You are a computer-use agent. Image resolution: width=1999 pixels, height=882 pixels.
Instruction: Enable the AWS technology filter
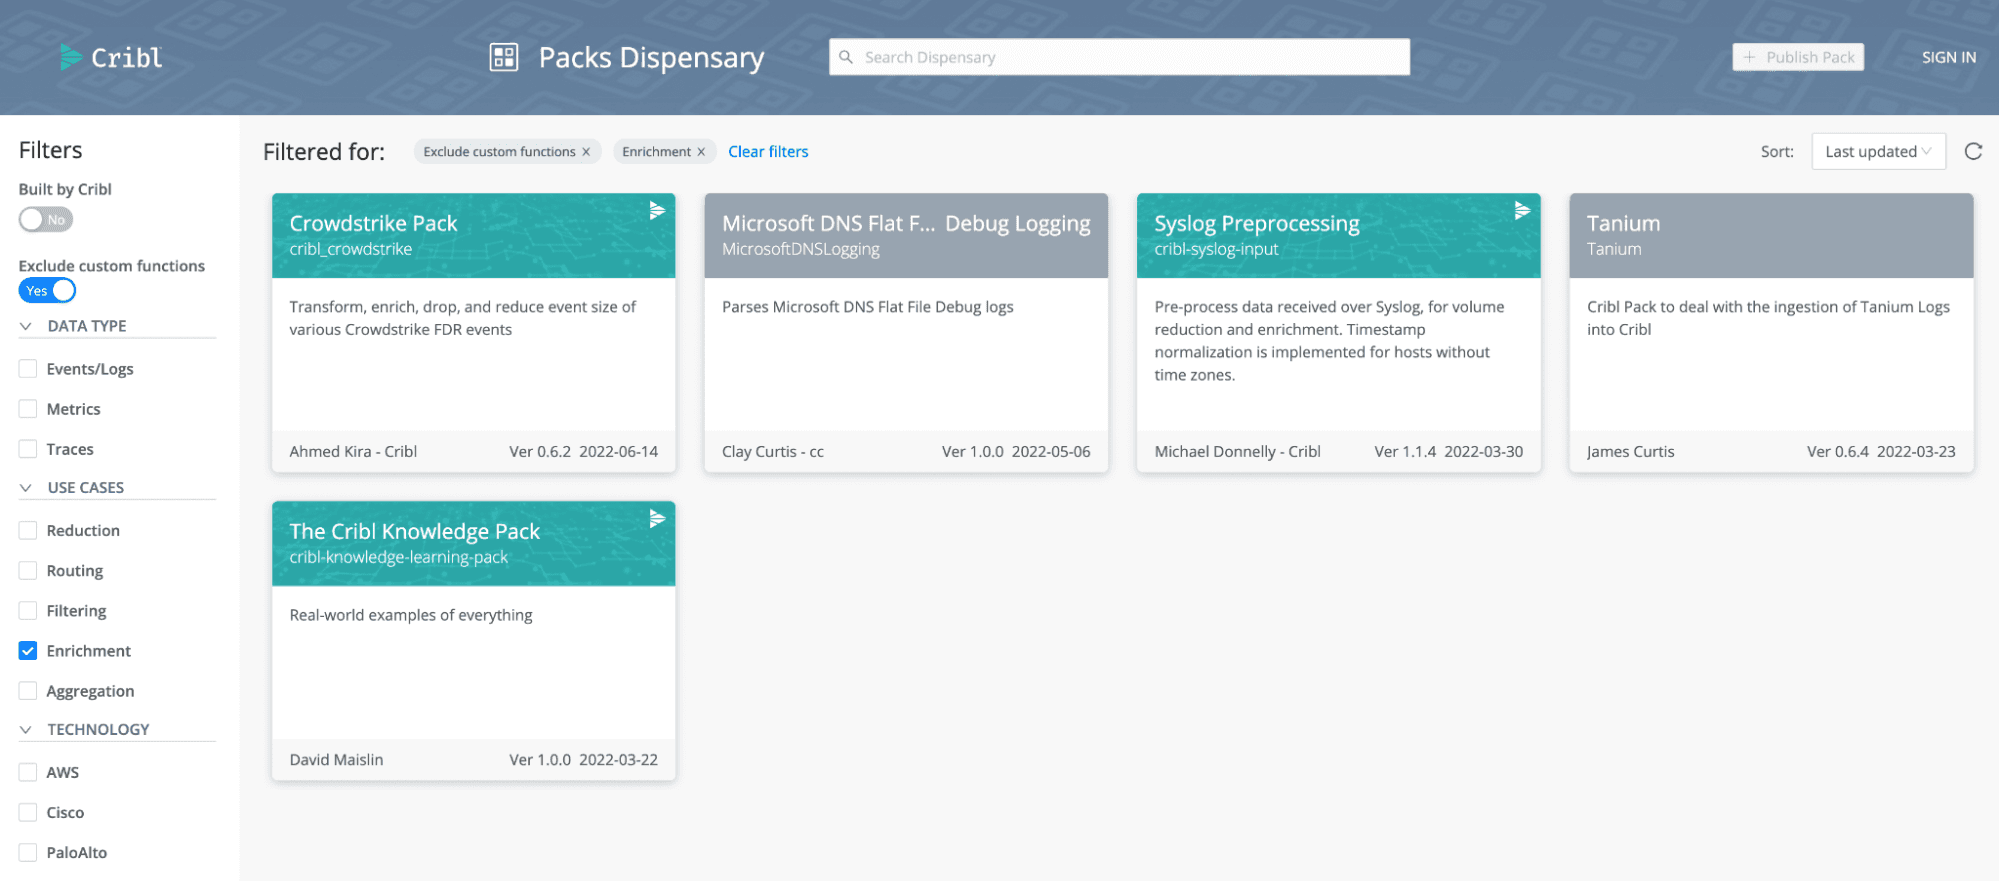tap(28, 772)
